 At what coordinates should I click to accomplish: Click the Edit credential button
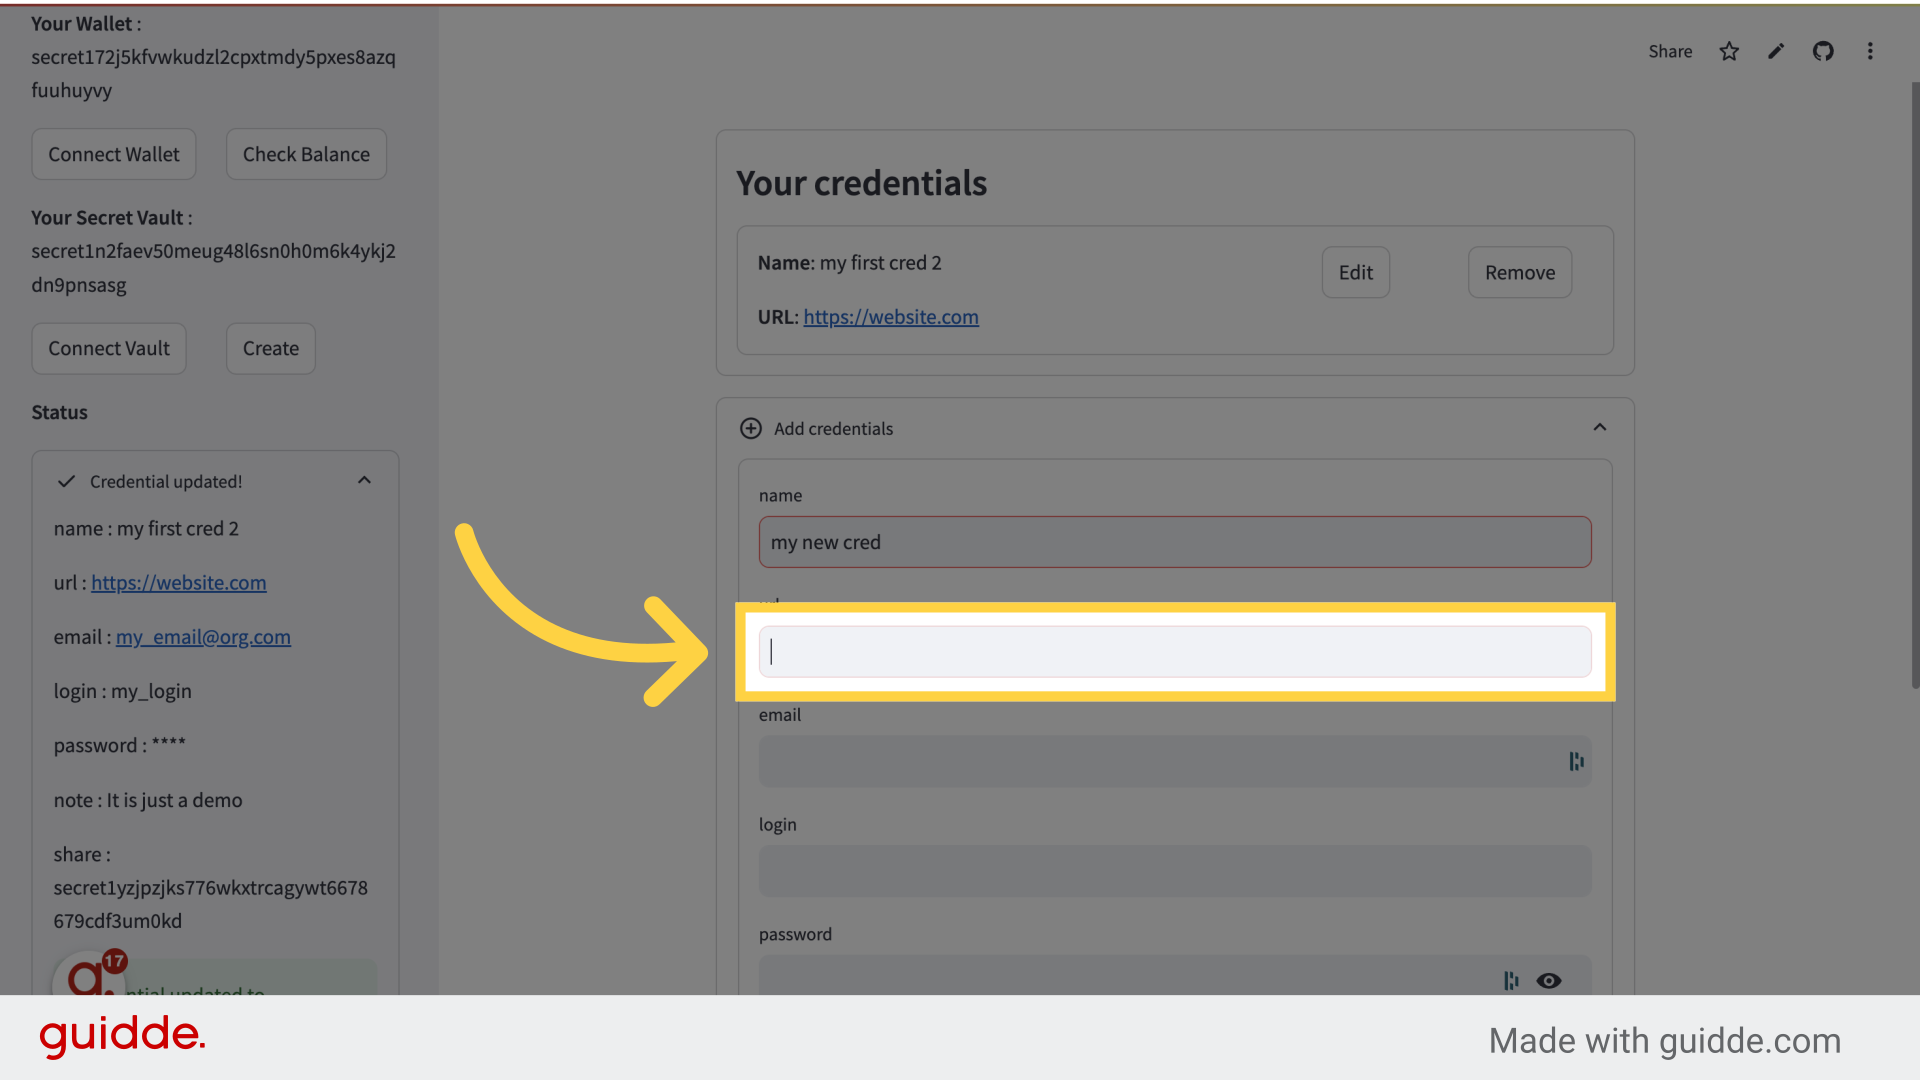click(x=1356, y=272)
